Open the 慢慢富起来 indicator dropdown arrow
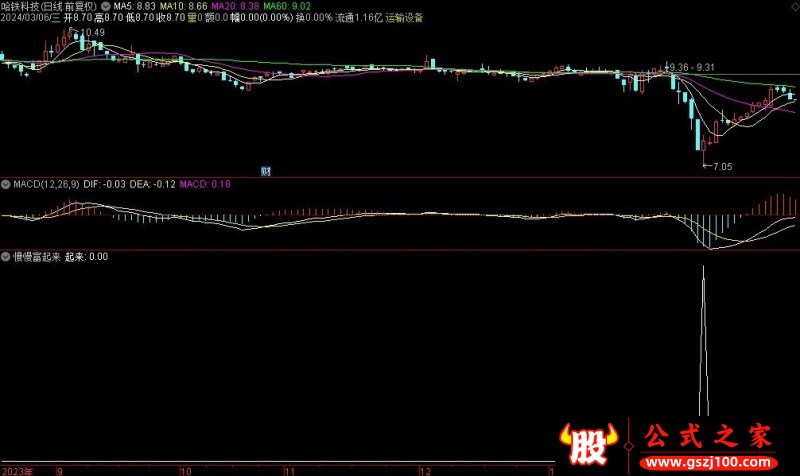Viewport: 800px width, 476px height. (6, 257)
